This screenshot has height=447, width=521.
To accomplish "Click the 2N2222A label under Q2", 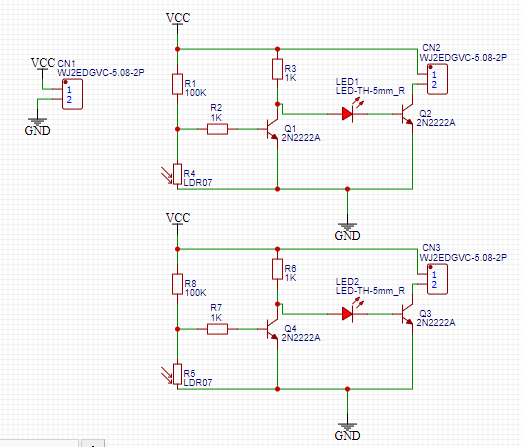I will tap(436, 123).
